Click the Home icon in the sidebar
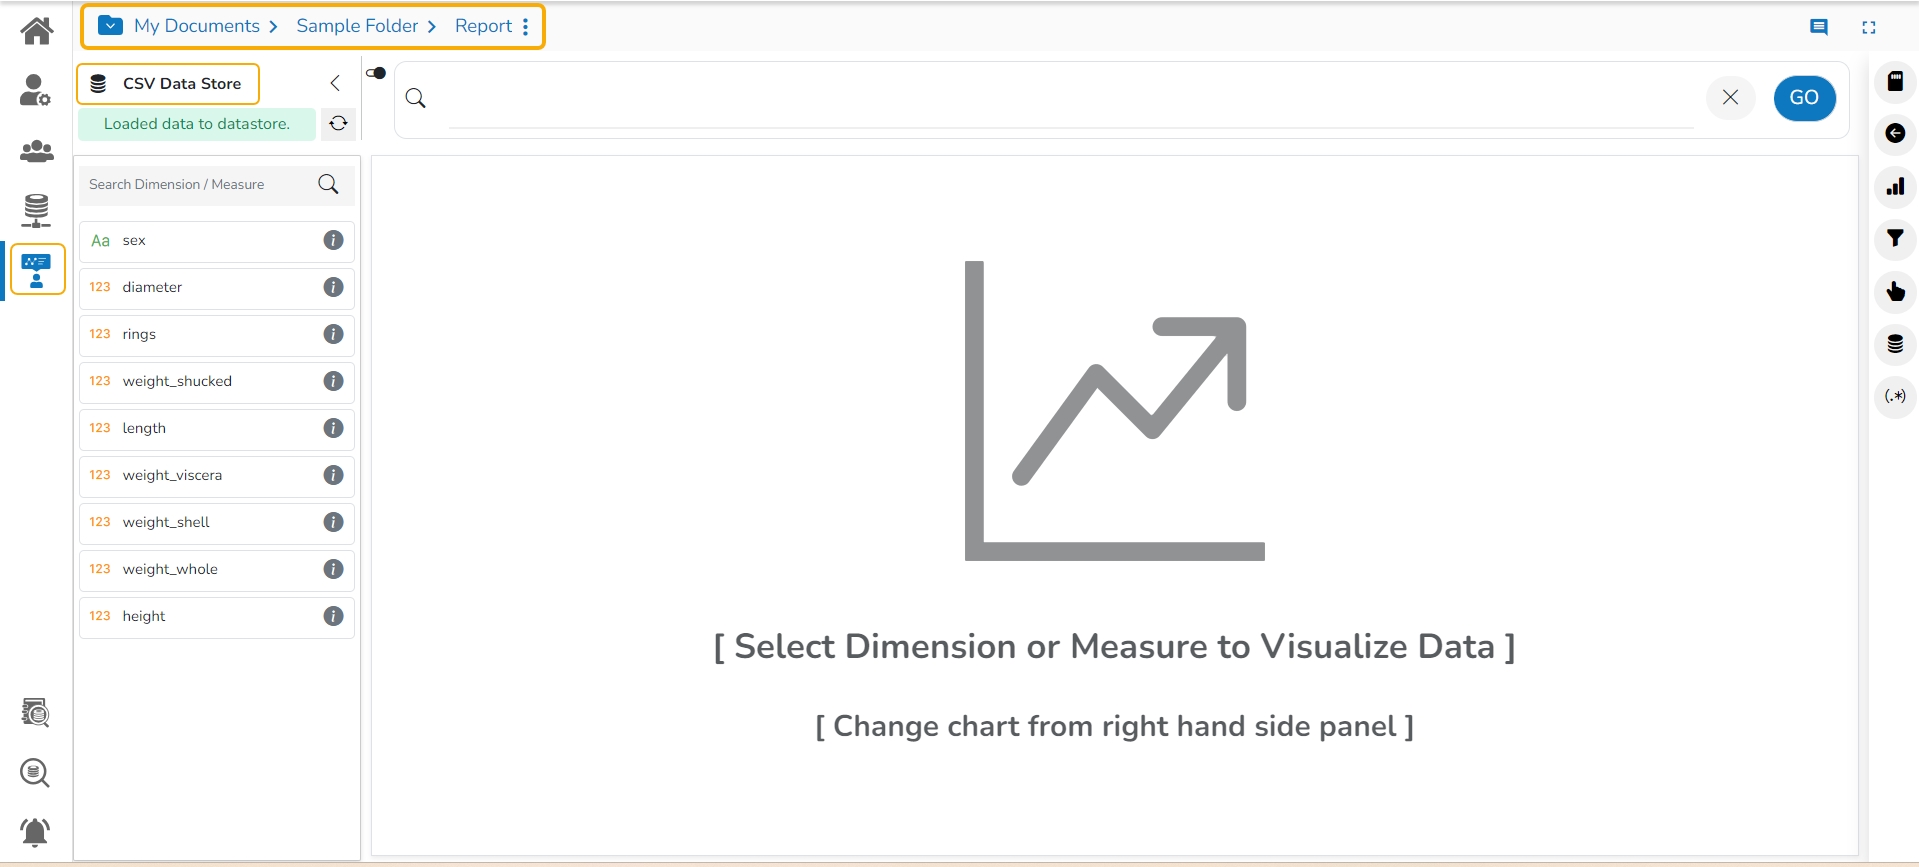The width and height of the screenshot is (1919, 867). pos(37,31)
